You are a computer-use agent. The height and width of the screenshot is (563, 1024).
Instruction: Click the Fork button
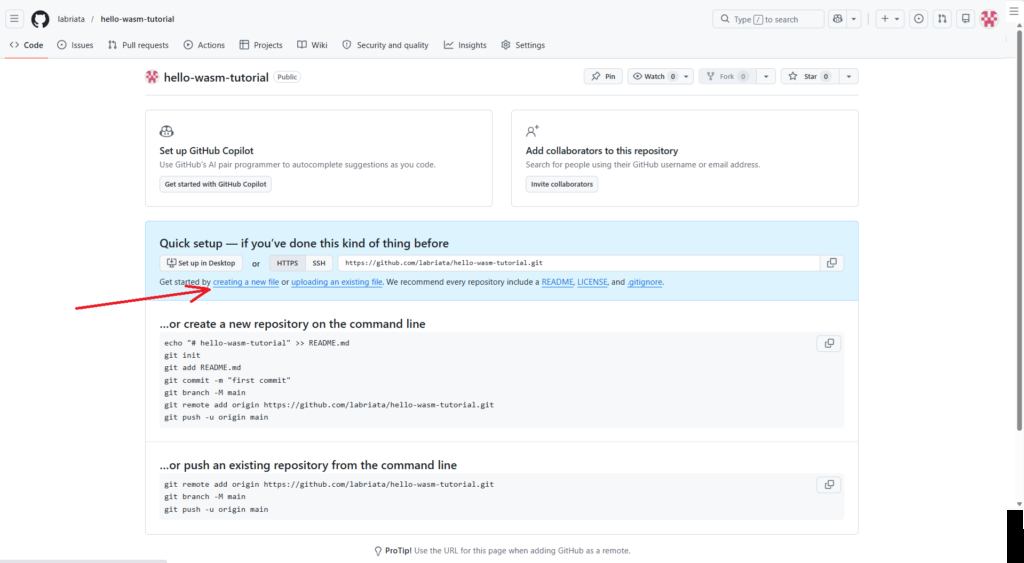pos(727,76)
